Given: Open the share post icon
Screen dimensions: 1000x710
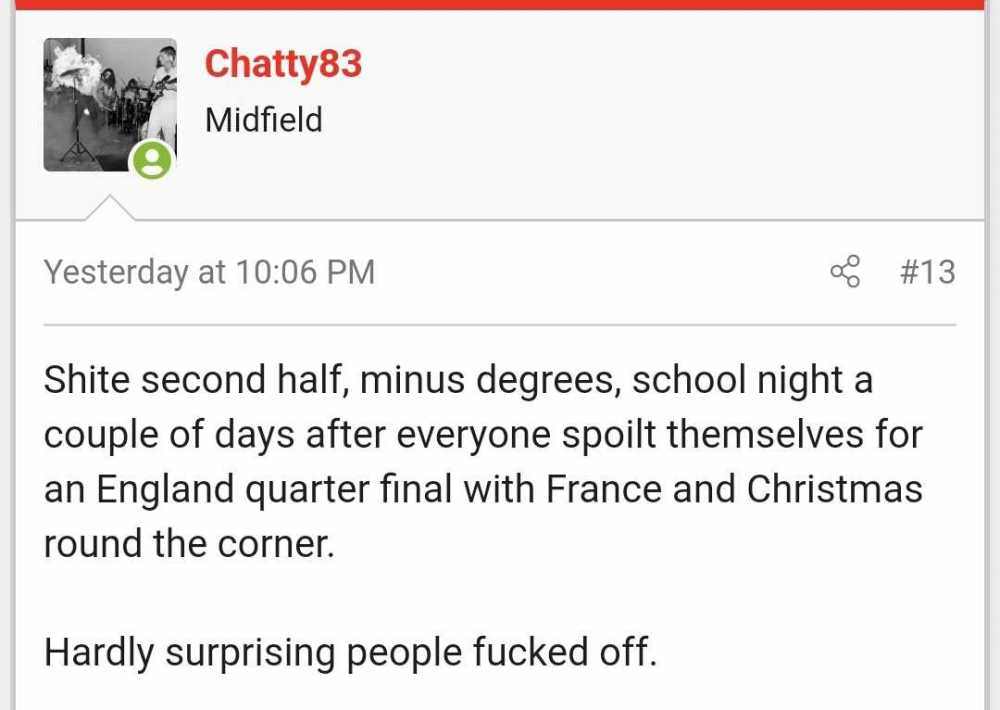Looking at the screenshot, I should 845,272.
